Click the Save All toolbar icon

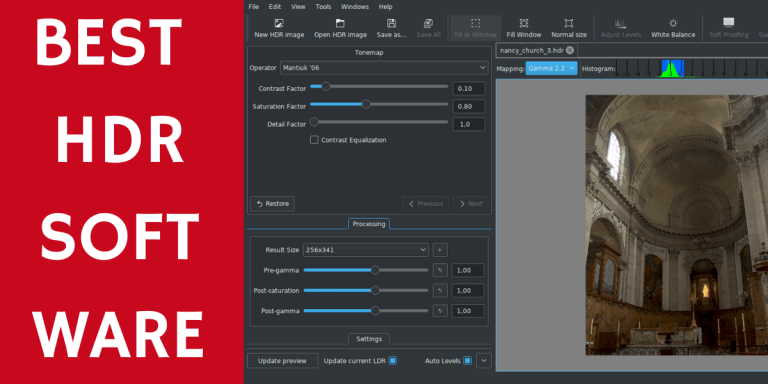tap(428, 23)
